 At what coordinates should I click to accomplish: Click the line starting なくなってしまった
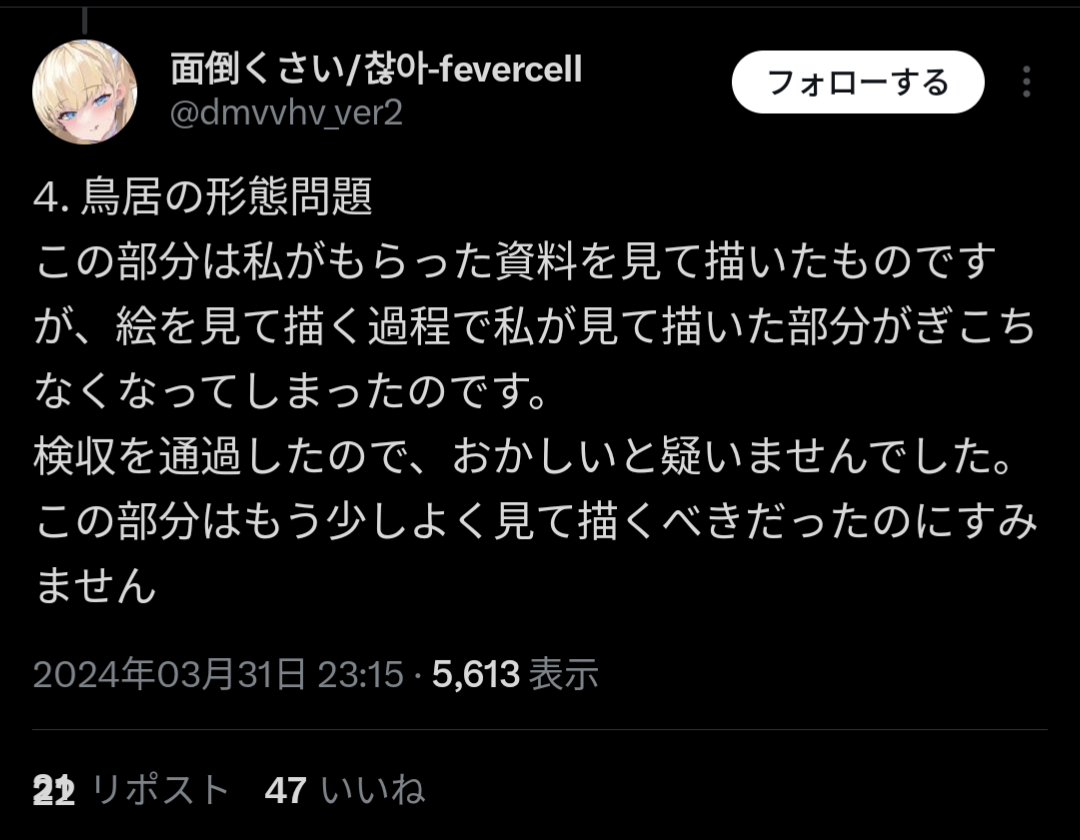pos(291,391)
